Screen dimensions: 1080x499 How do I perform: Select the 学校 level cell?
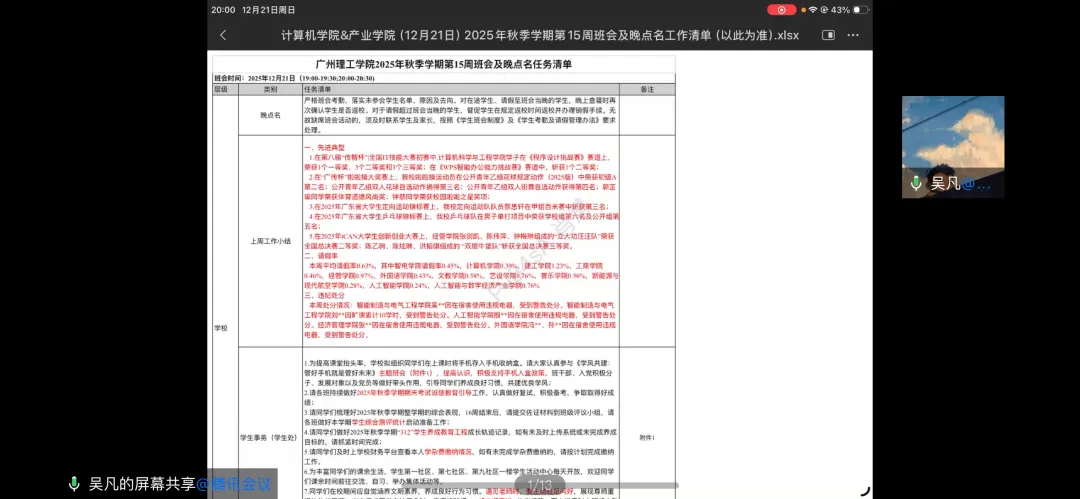[x=221, y=327]
